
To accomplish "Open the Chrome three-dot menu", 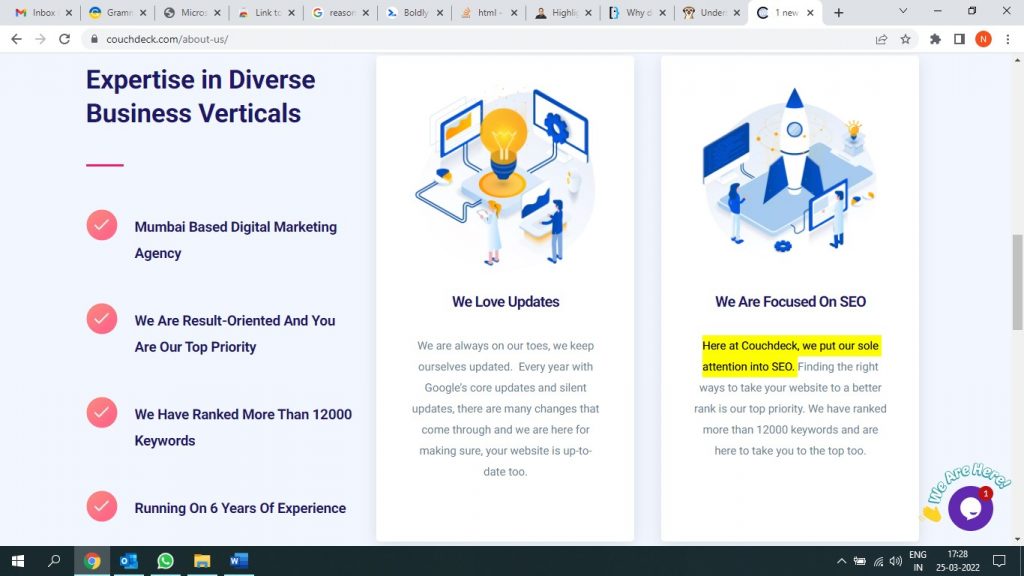I will point(1008,39).
